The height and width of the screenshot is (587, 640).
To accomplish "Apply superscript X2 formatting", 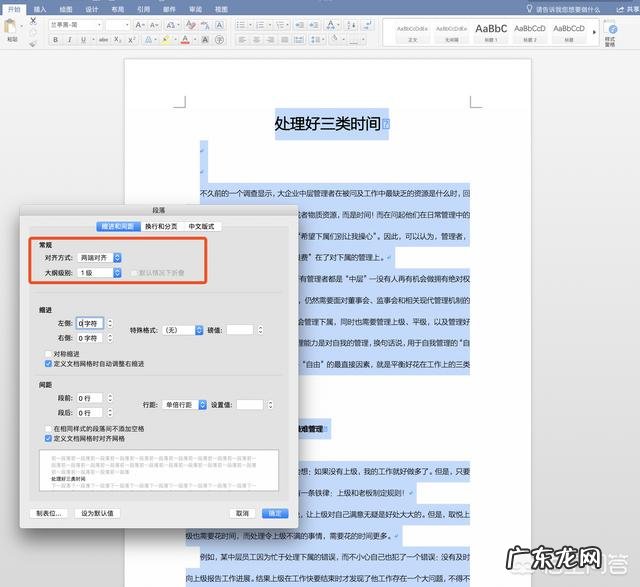I will point(131,40).
